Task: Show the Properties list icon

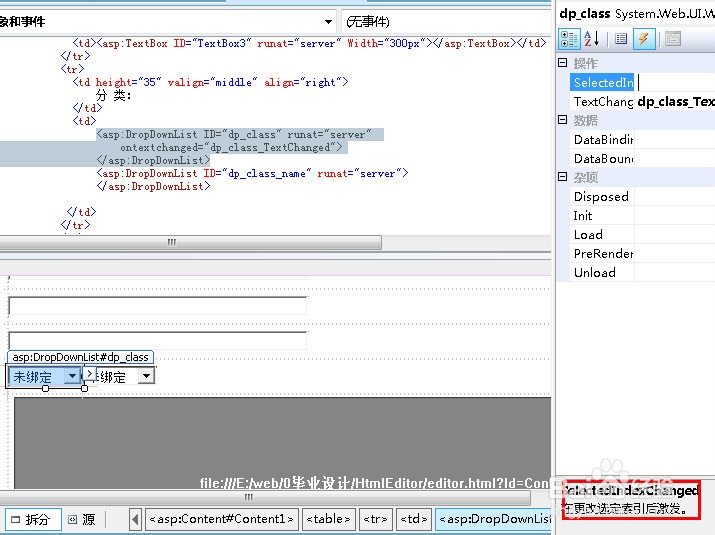Action: (621, 39)
